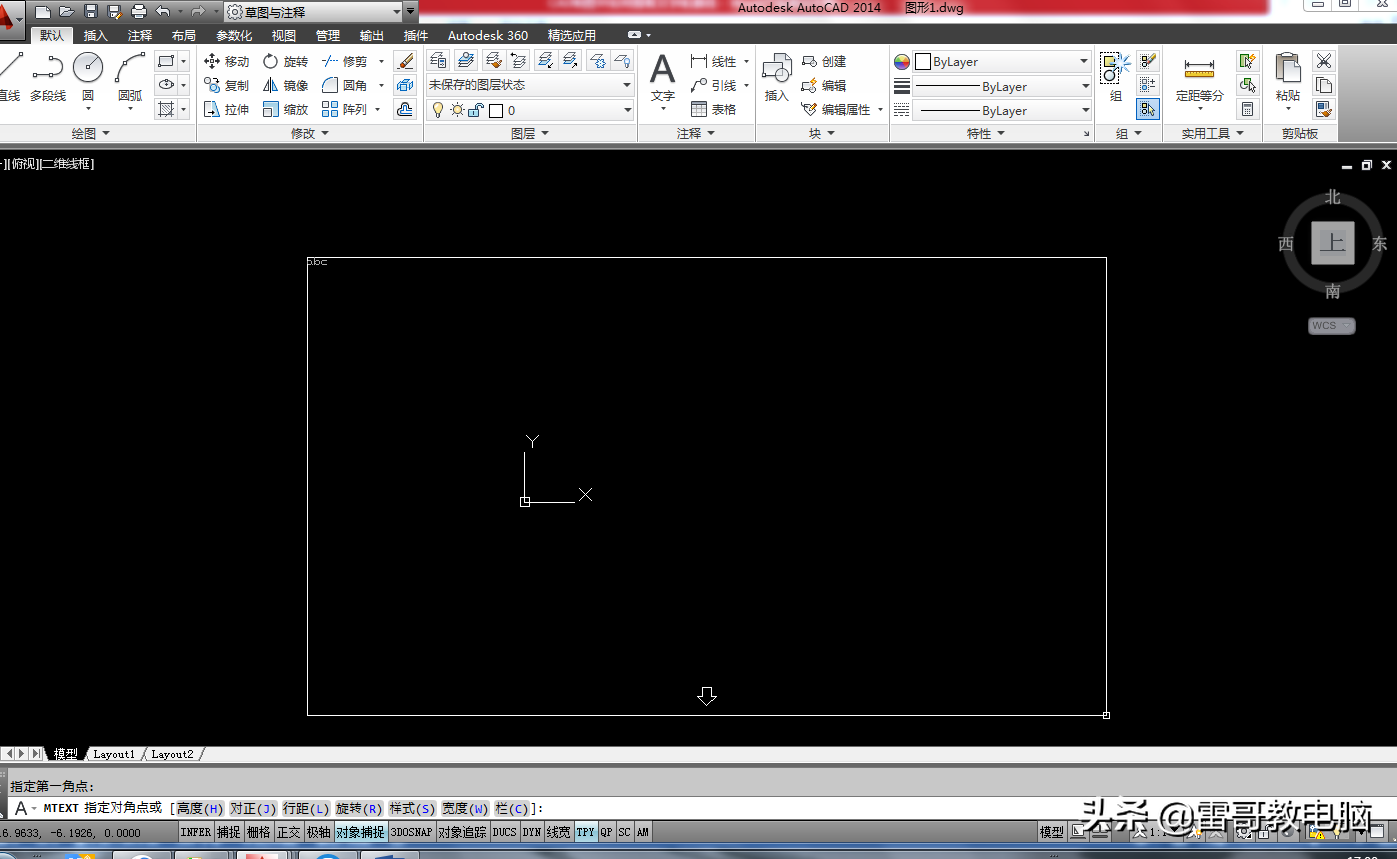Open the linetype ByLayer dropdown
Viewport: 1397px width, 859px height.
coord(1002,111)
